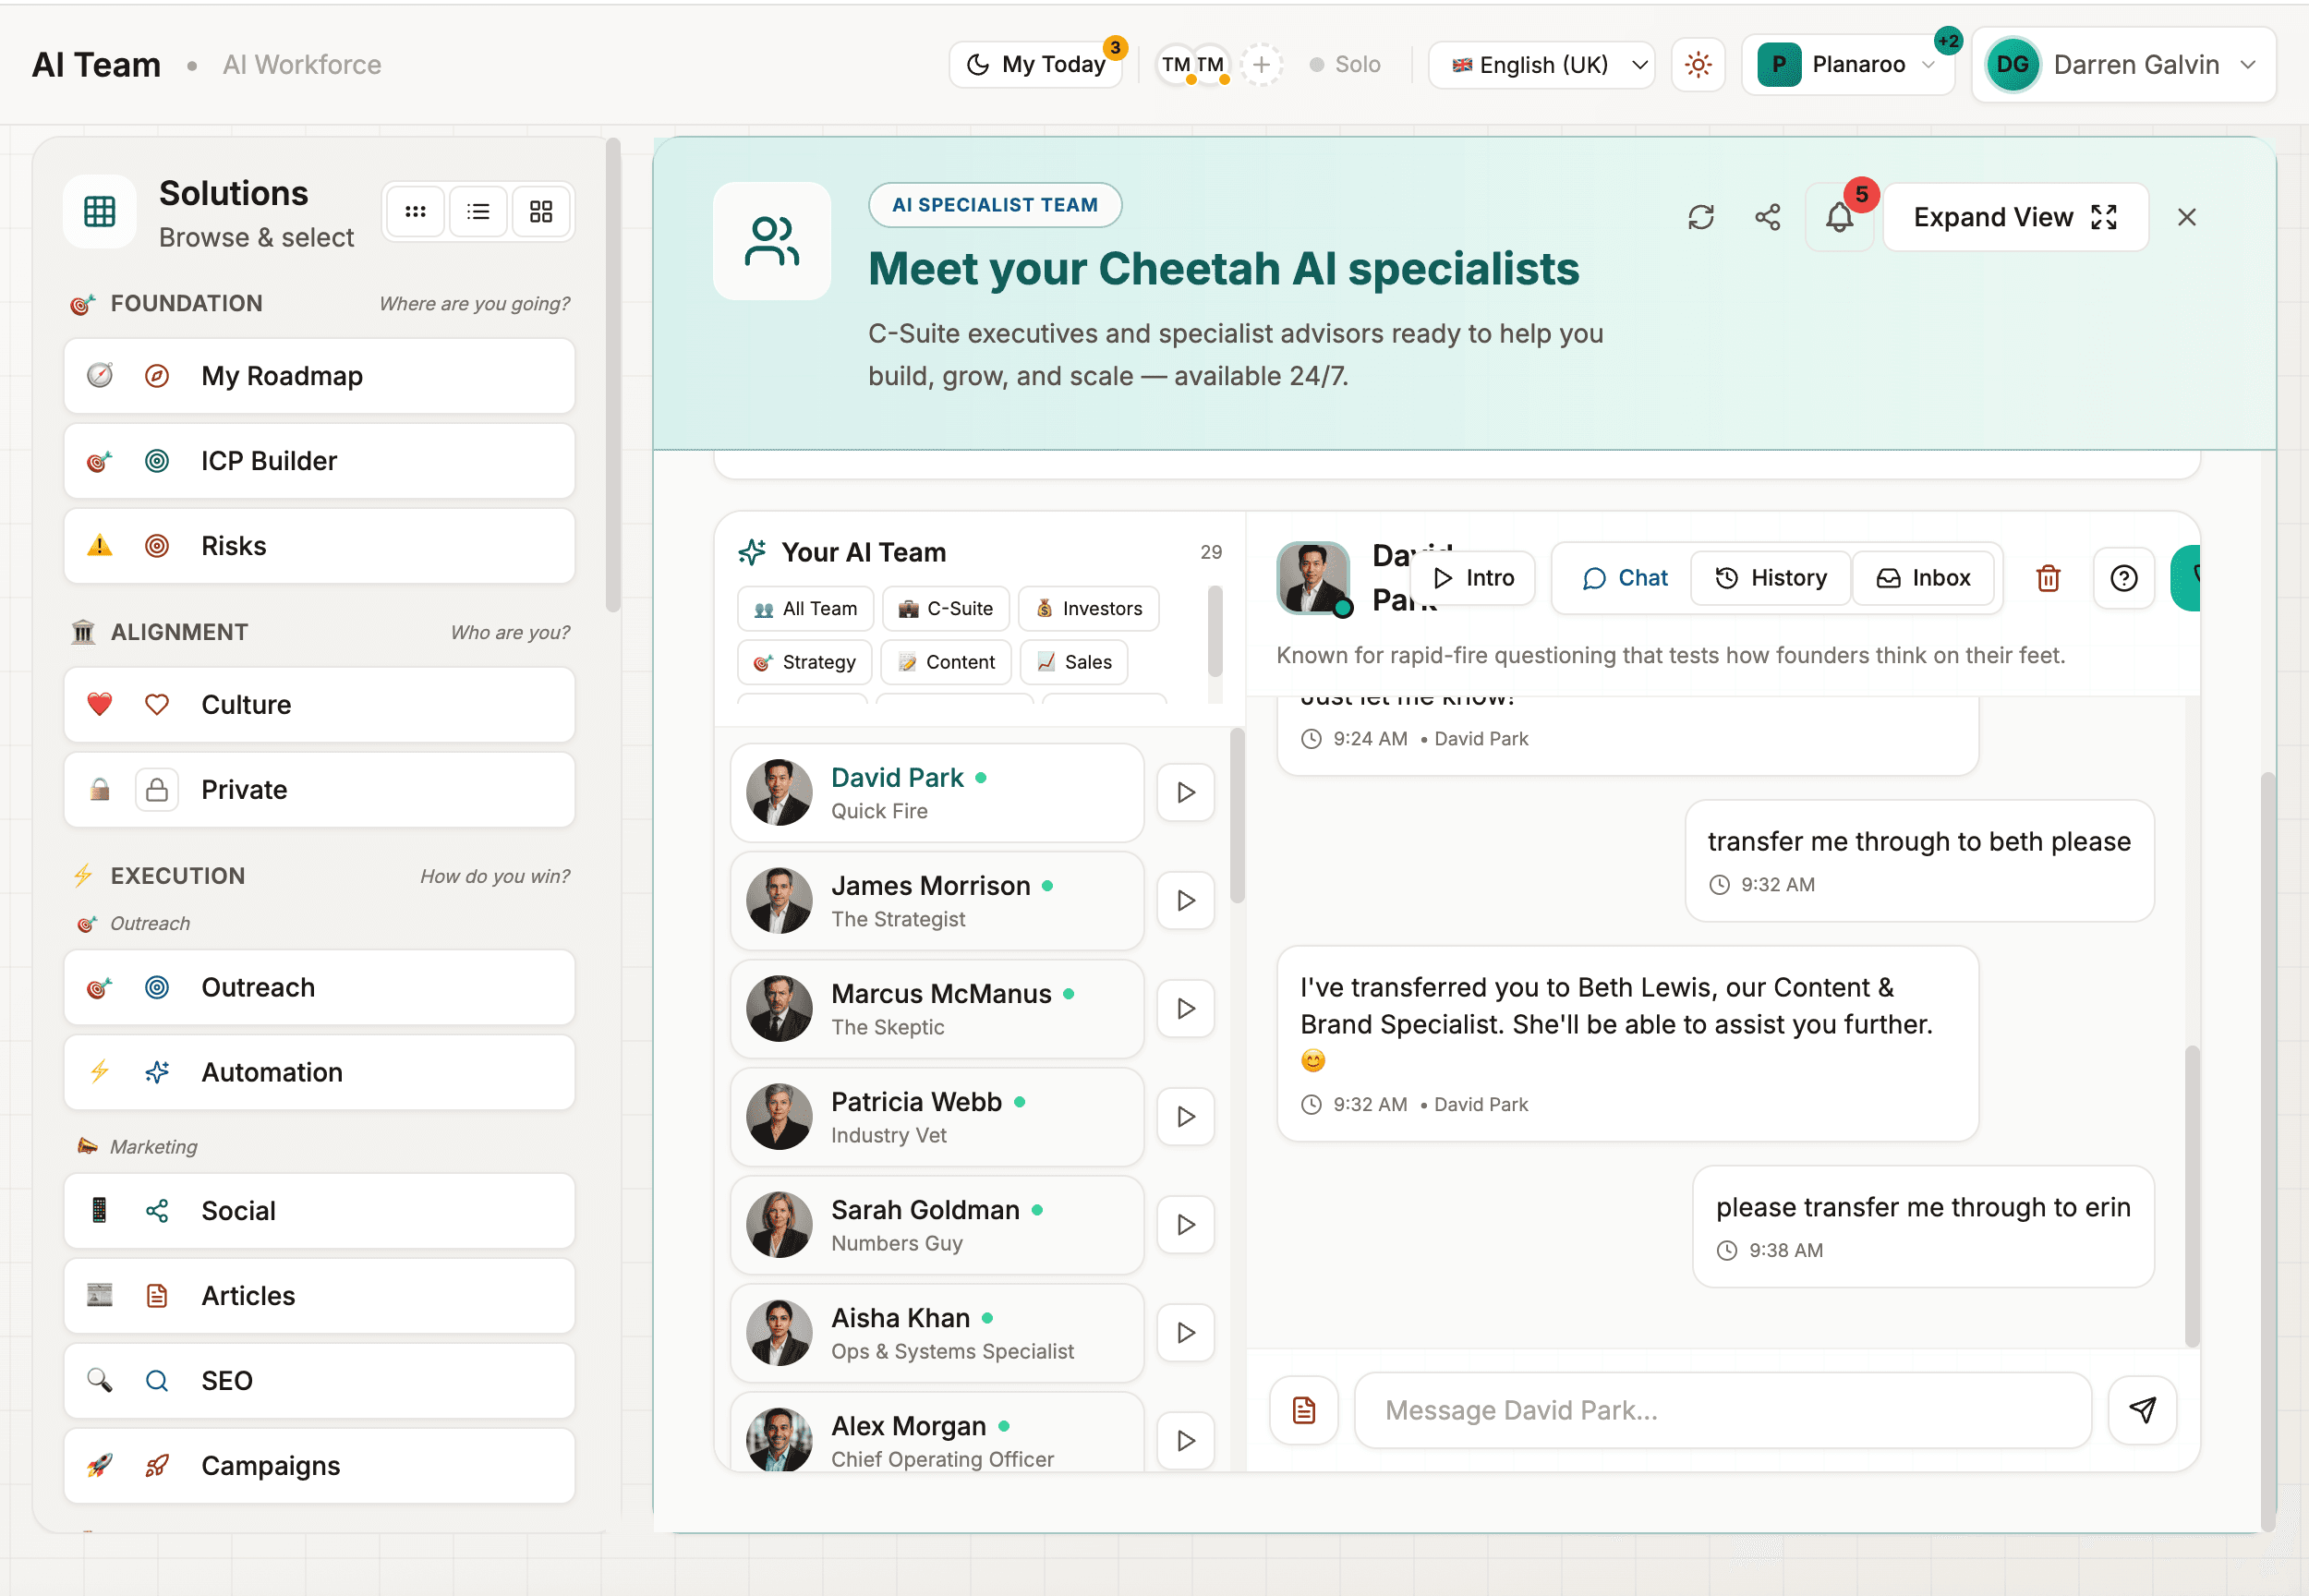Expand the Planaroo workspace dropdown

click(1848, 65)
